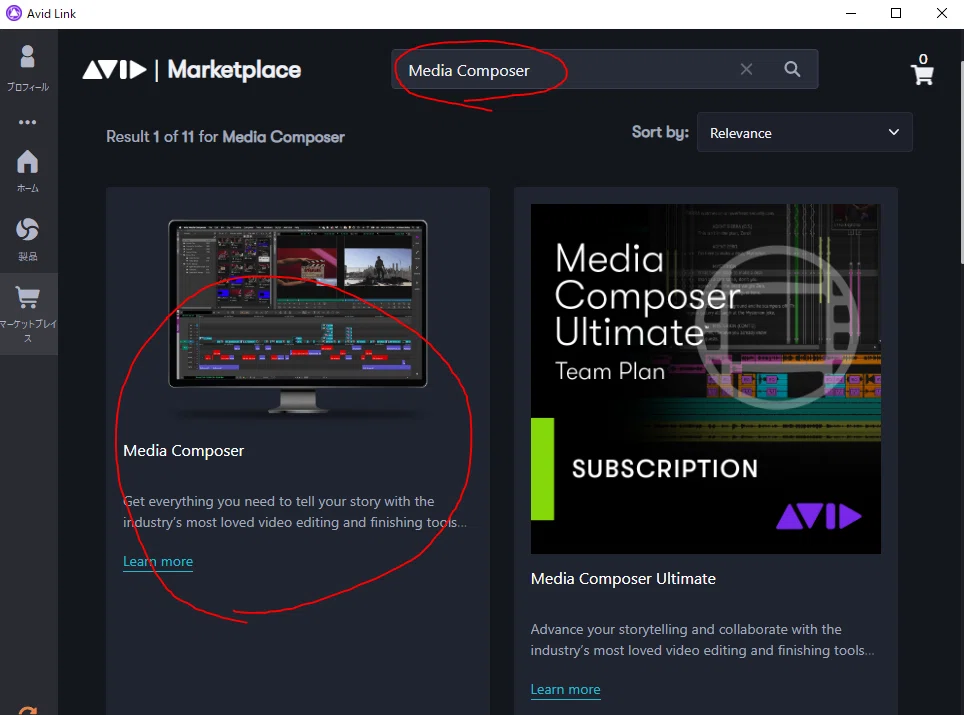Screen dimensions: 964x715
Task: Minimize the Avid Link window
Action: coord(851,13)
